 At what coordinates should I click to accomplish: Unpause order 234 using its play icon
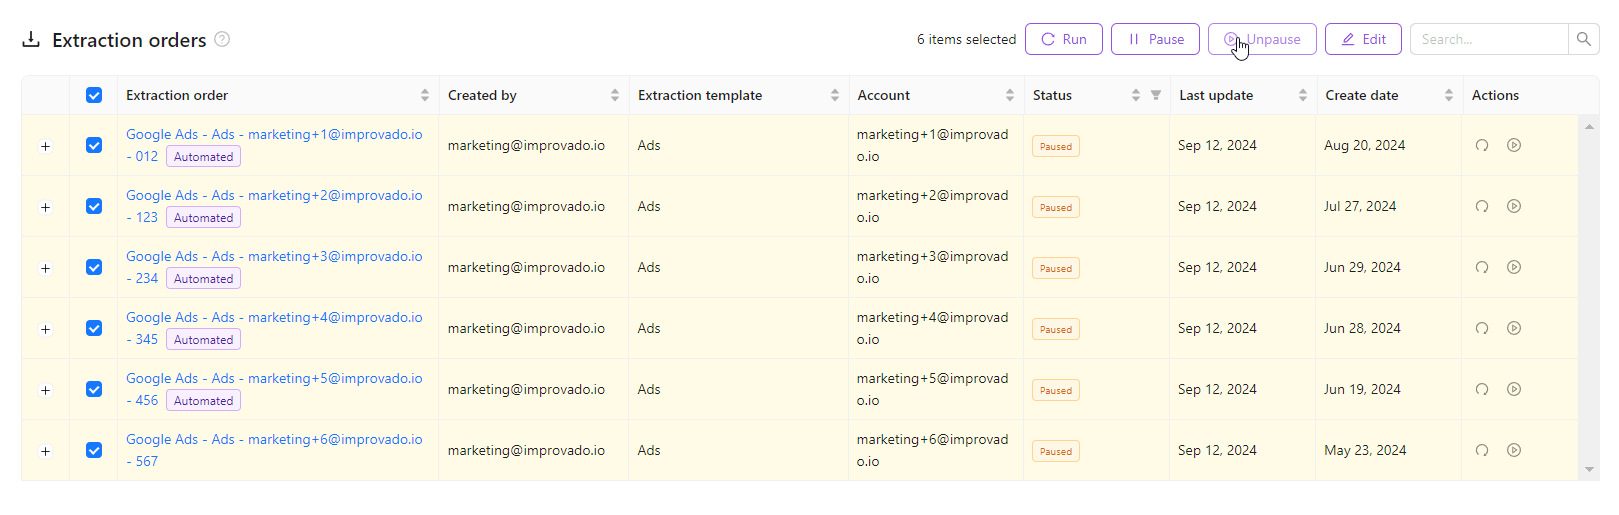tap(1514, 267)
